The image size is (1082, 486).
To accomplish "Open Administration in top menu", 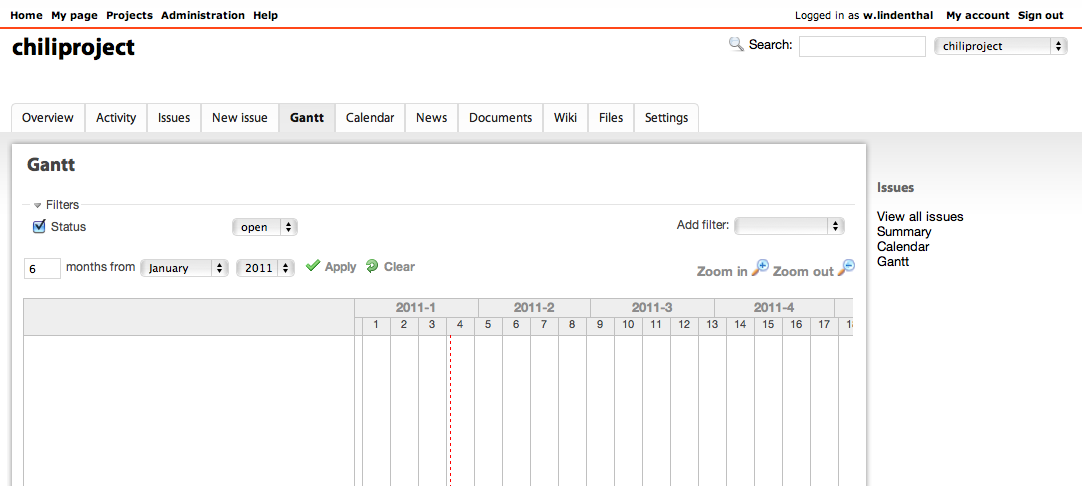I will pos(203,15).
